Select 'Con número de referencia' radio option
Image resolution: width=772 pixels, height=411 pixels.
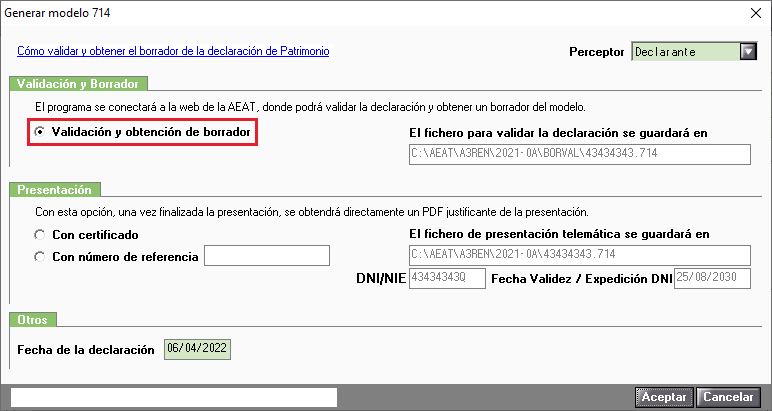tap(39, 257)
